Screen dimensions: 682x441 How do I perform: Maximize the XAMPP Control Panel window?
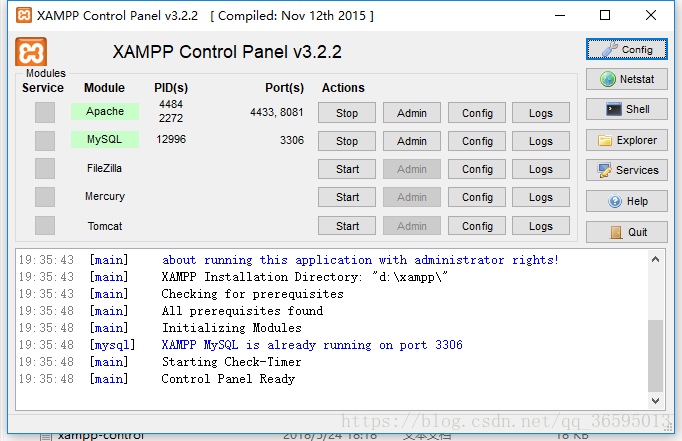pyautogui.click(x=605, y=15)
